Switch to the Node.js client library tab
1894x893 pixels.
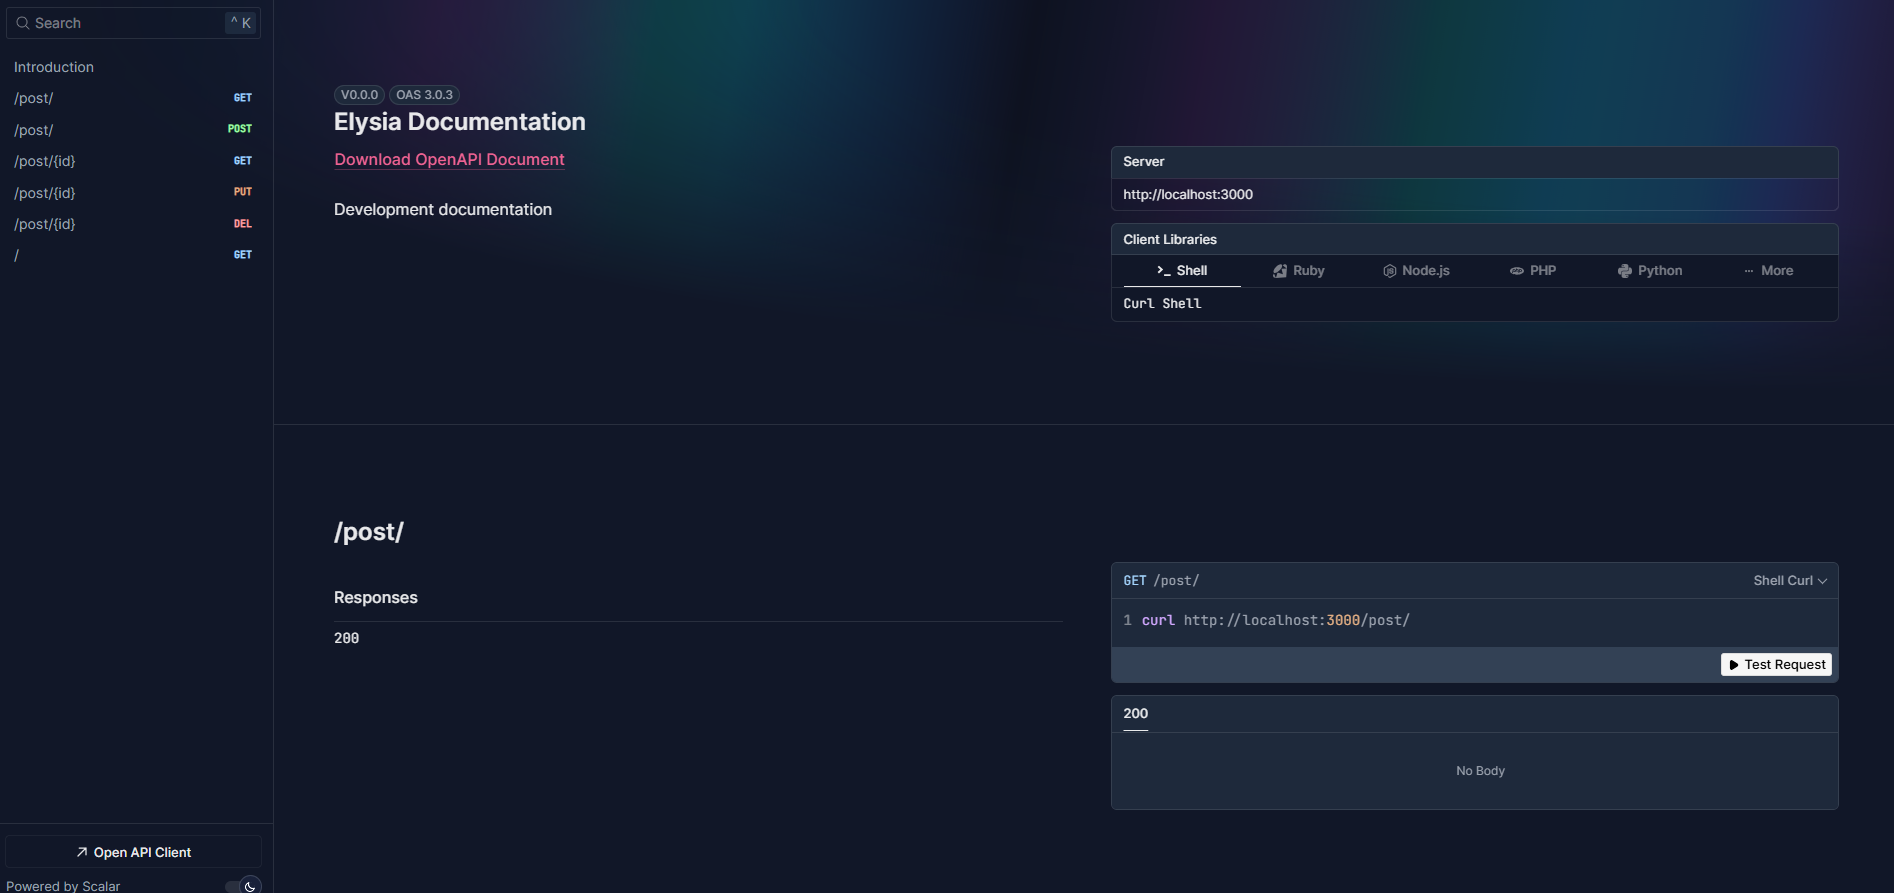(1416, 271)
